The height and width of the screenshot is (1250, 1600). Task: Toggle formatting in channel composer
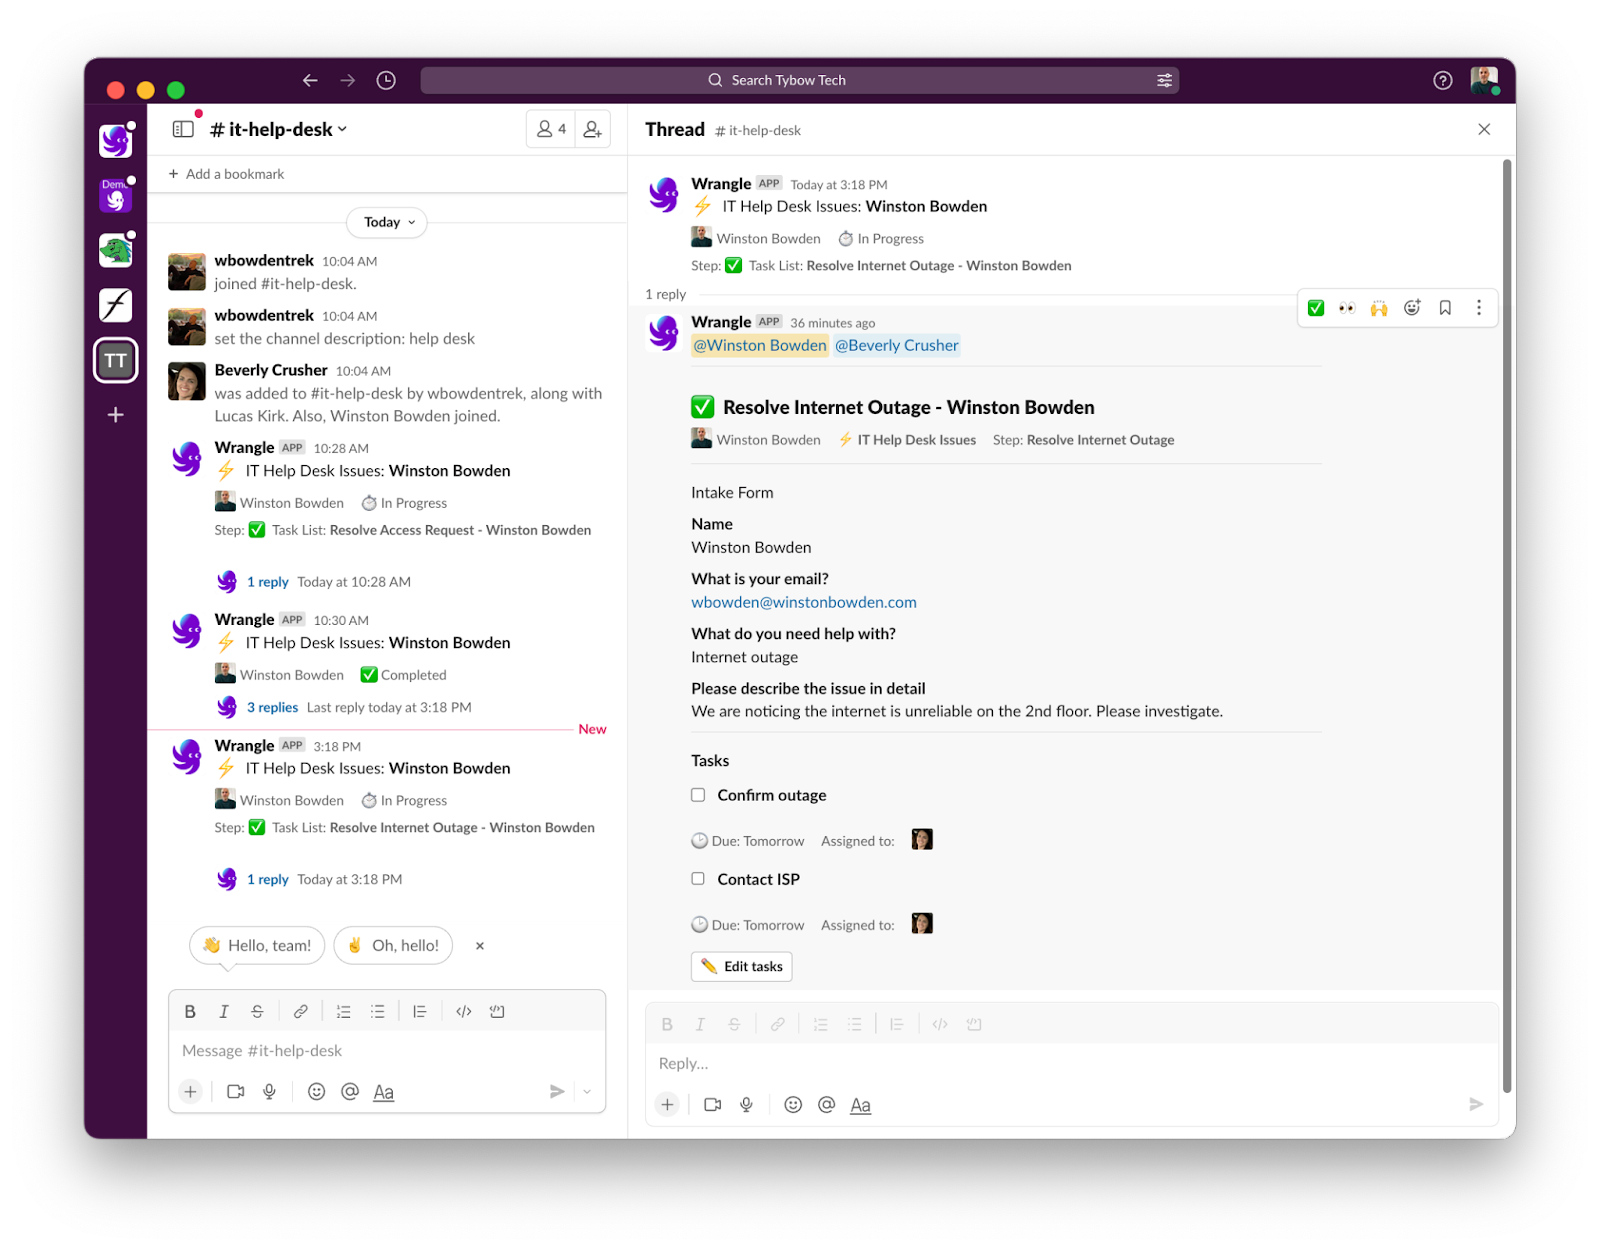(383, 1092)
